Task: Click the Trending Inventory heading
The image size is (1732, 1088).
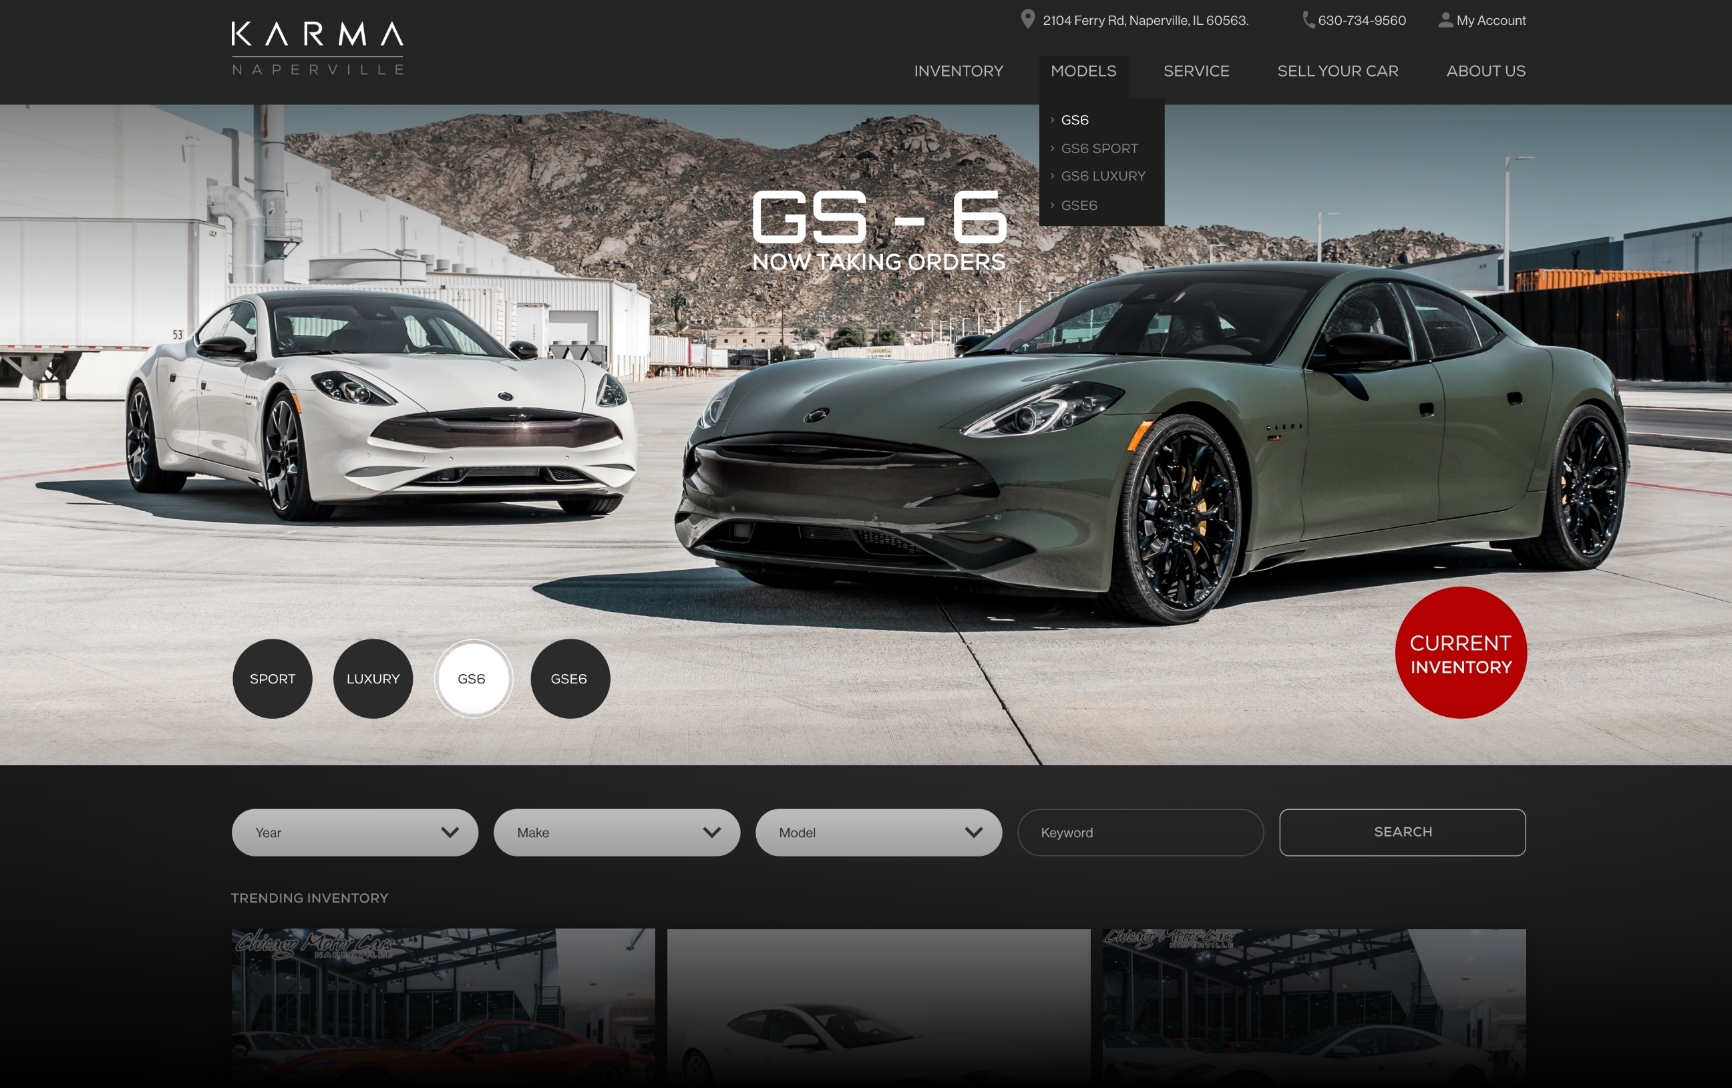Action: [x=310, y=898]
